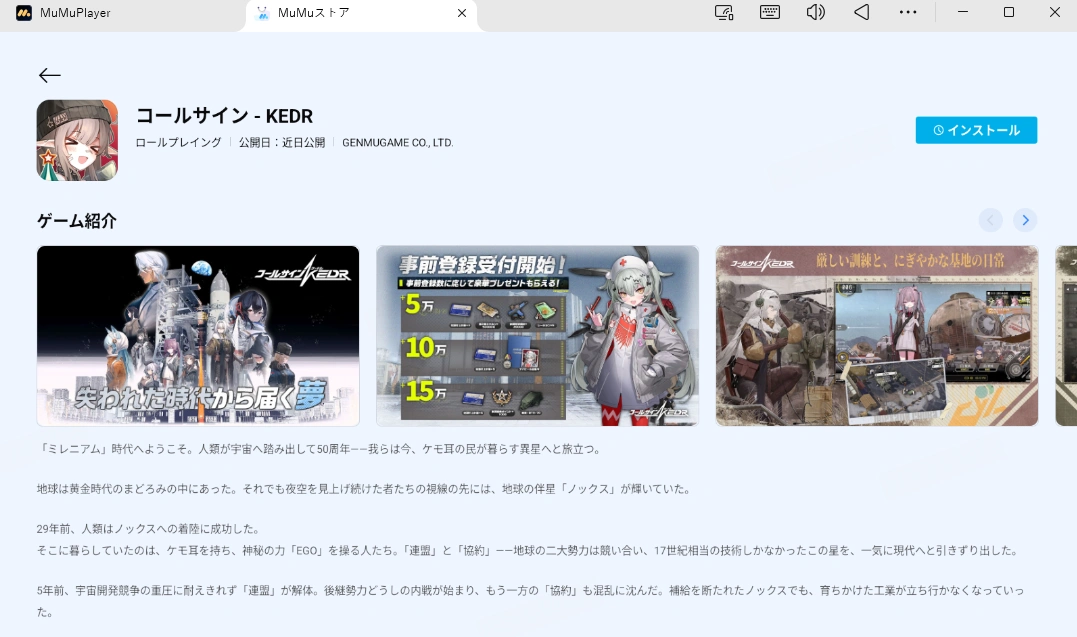Click the インストール button

[976, 130]
